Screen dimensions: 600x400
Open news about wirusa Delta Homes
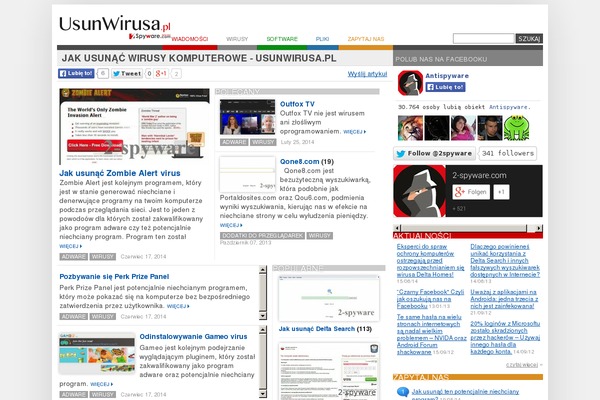coord(430,261)
